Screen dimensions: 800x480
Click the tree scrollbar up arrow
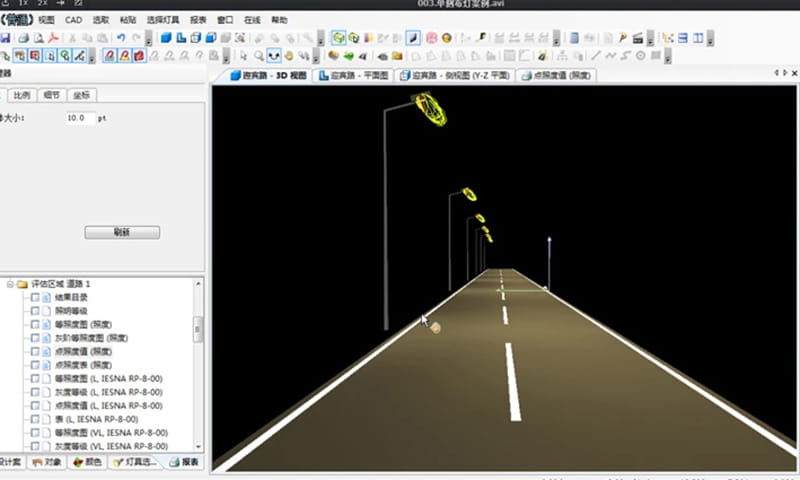click(x=198, y=283)
